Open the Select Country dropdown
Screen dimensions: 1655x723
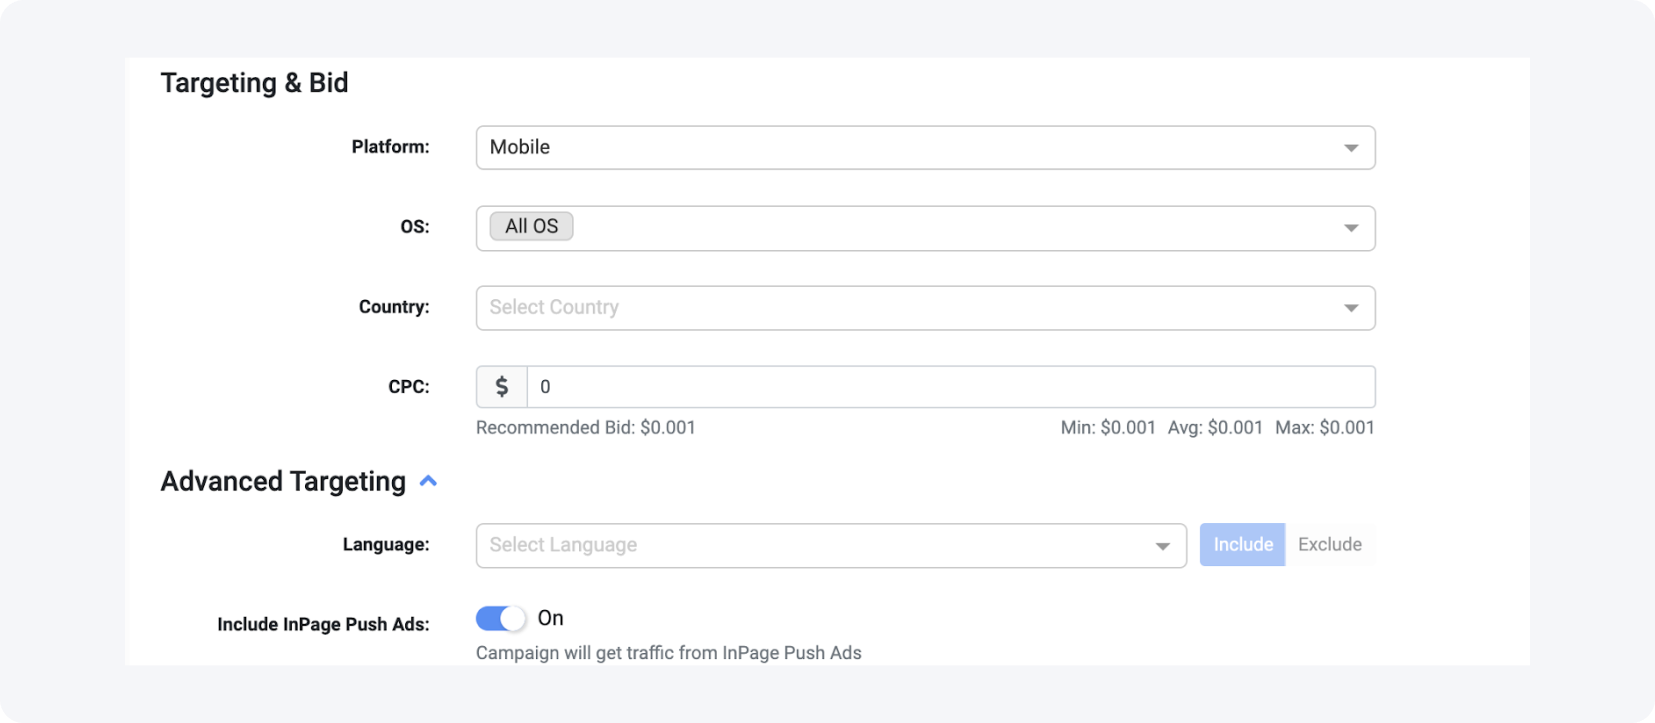pos(925,308)
